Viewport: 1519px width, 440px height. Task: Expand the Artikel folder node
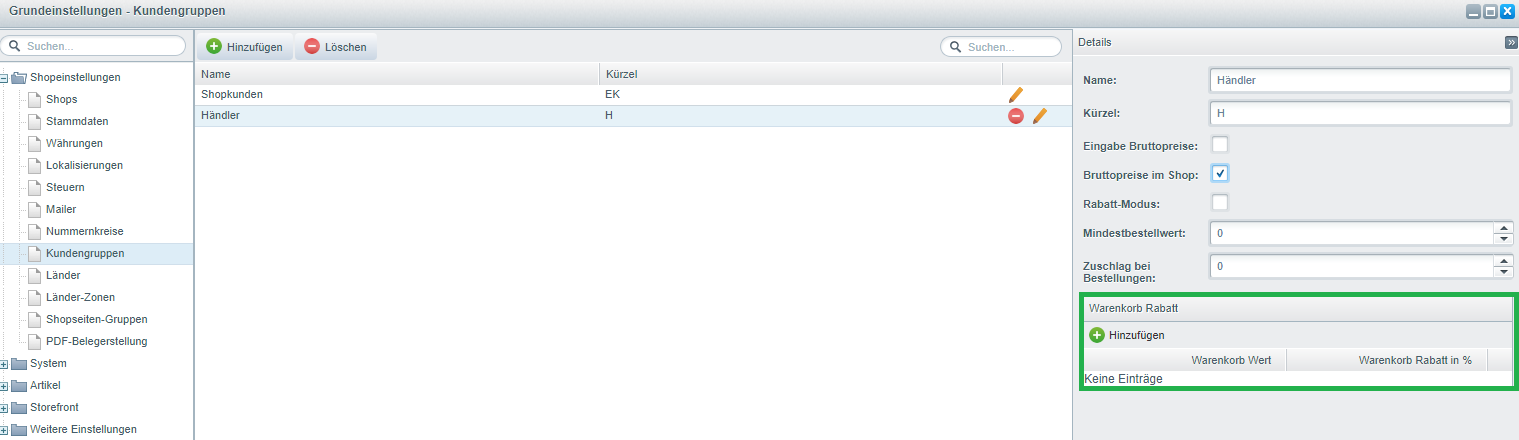5,386
